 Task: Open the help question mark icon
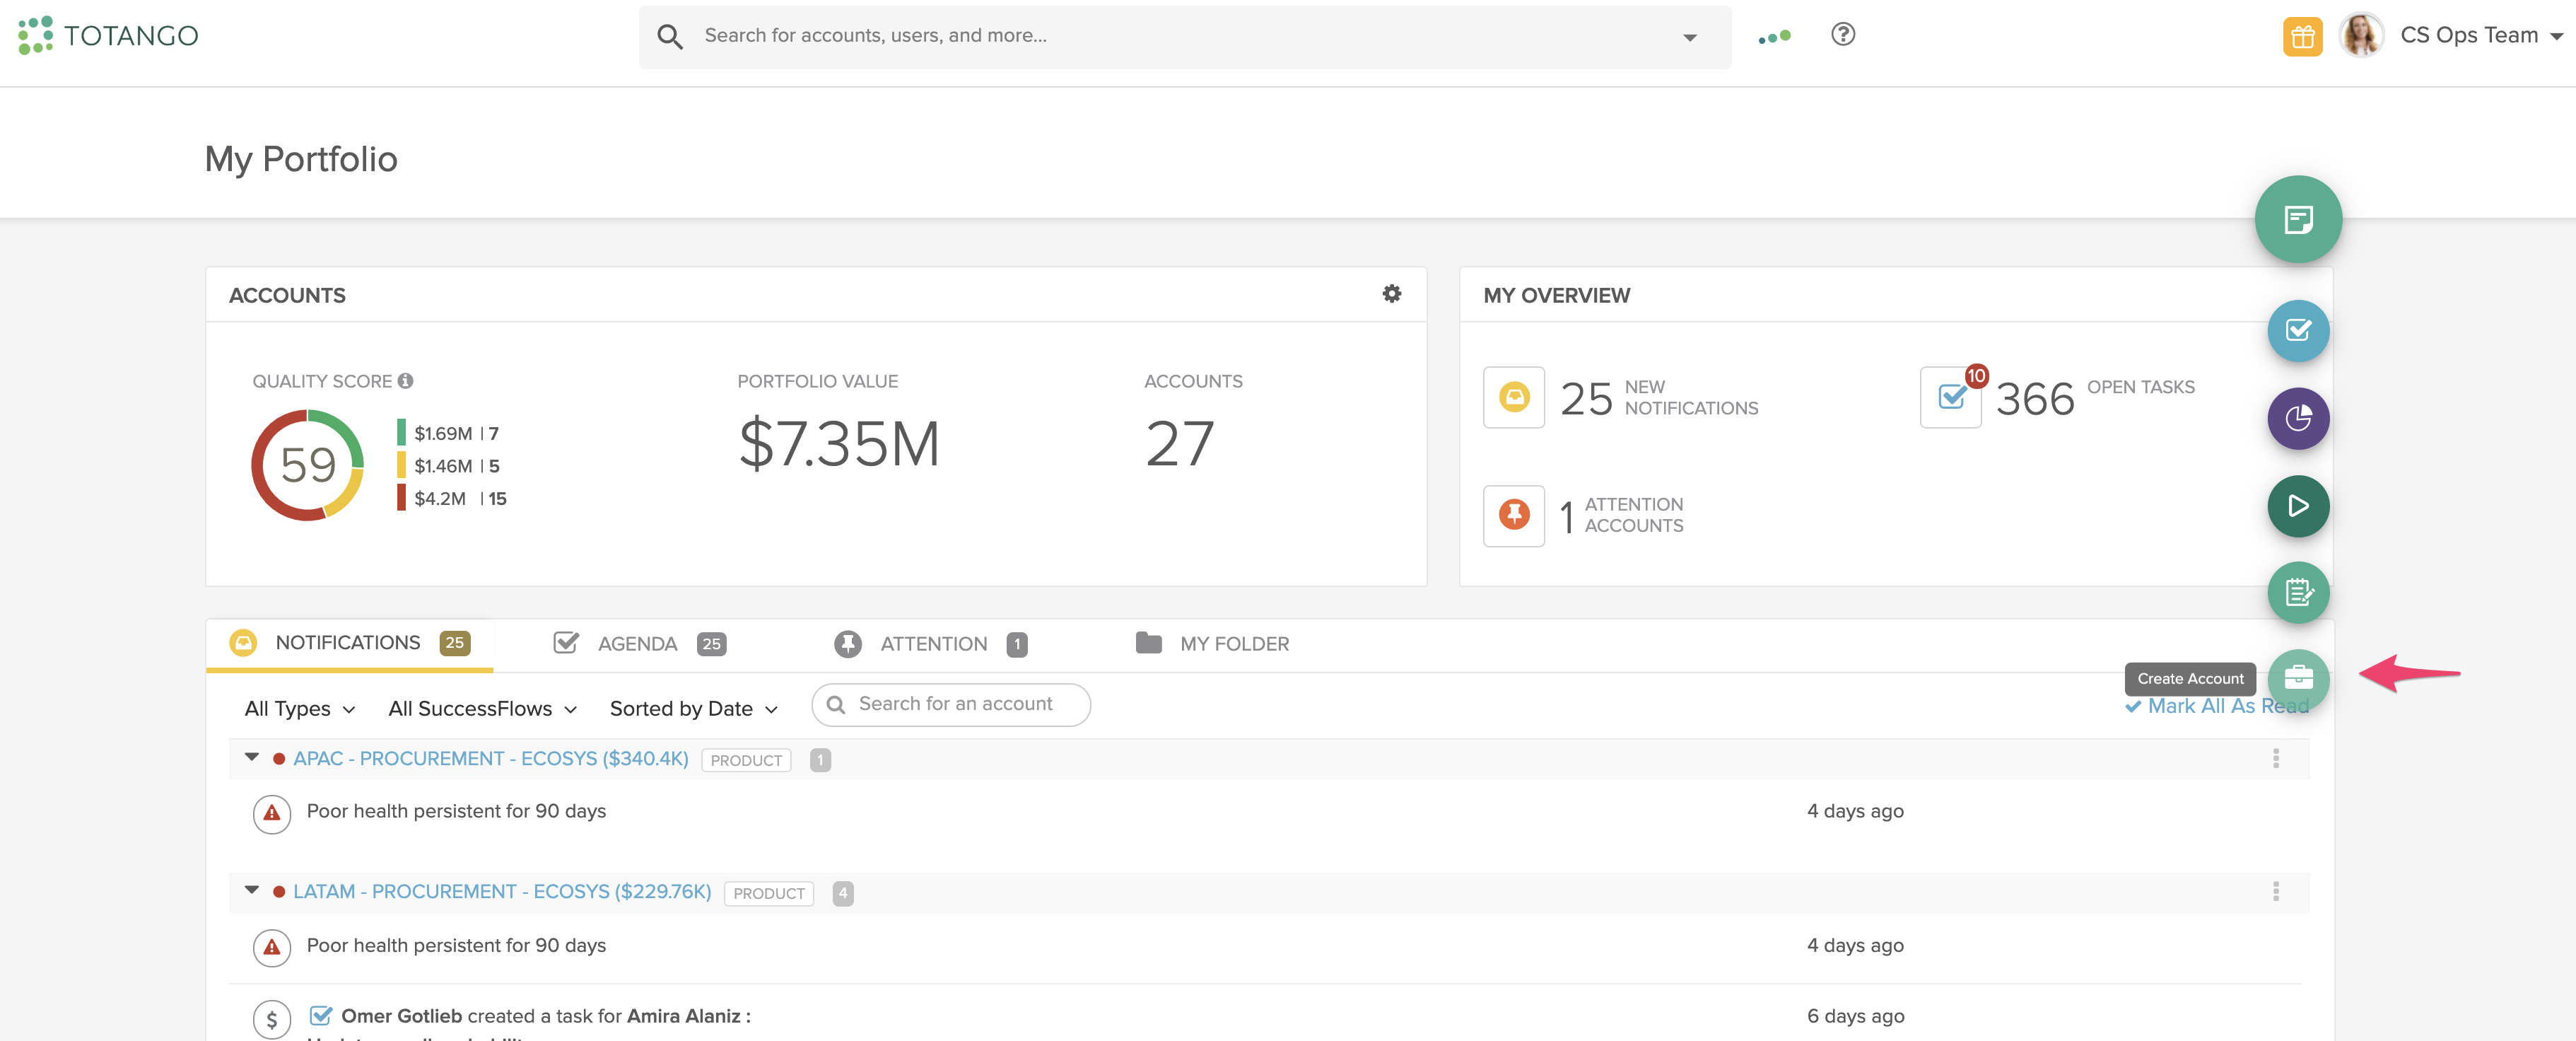click(x=1842, y=35)
